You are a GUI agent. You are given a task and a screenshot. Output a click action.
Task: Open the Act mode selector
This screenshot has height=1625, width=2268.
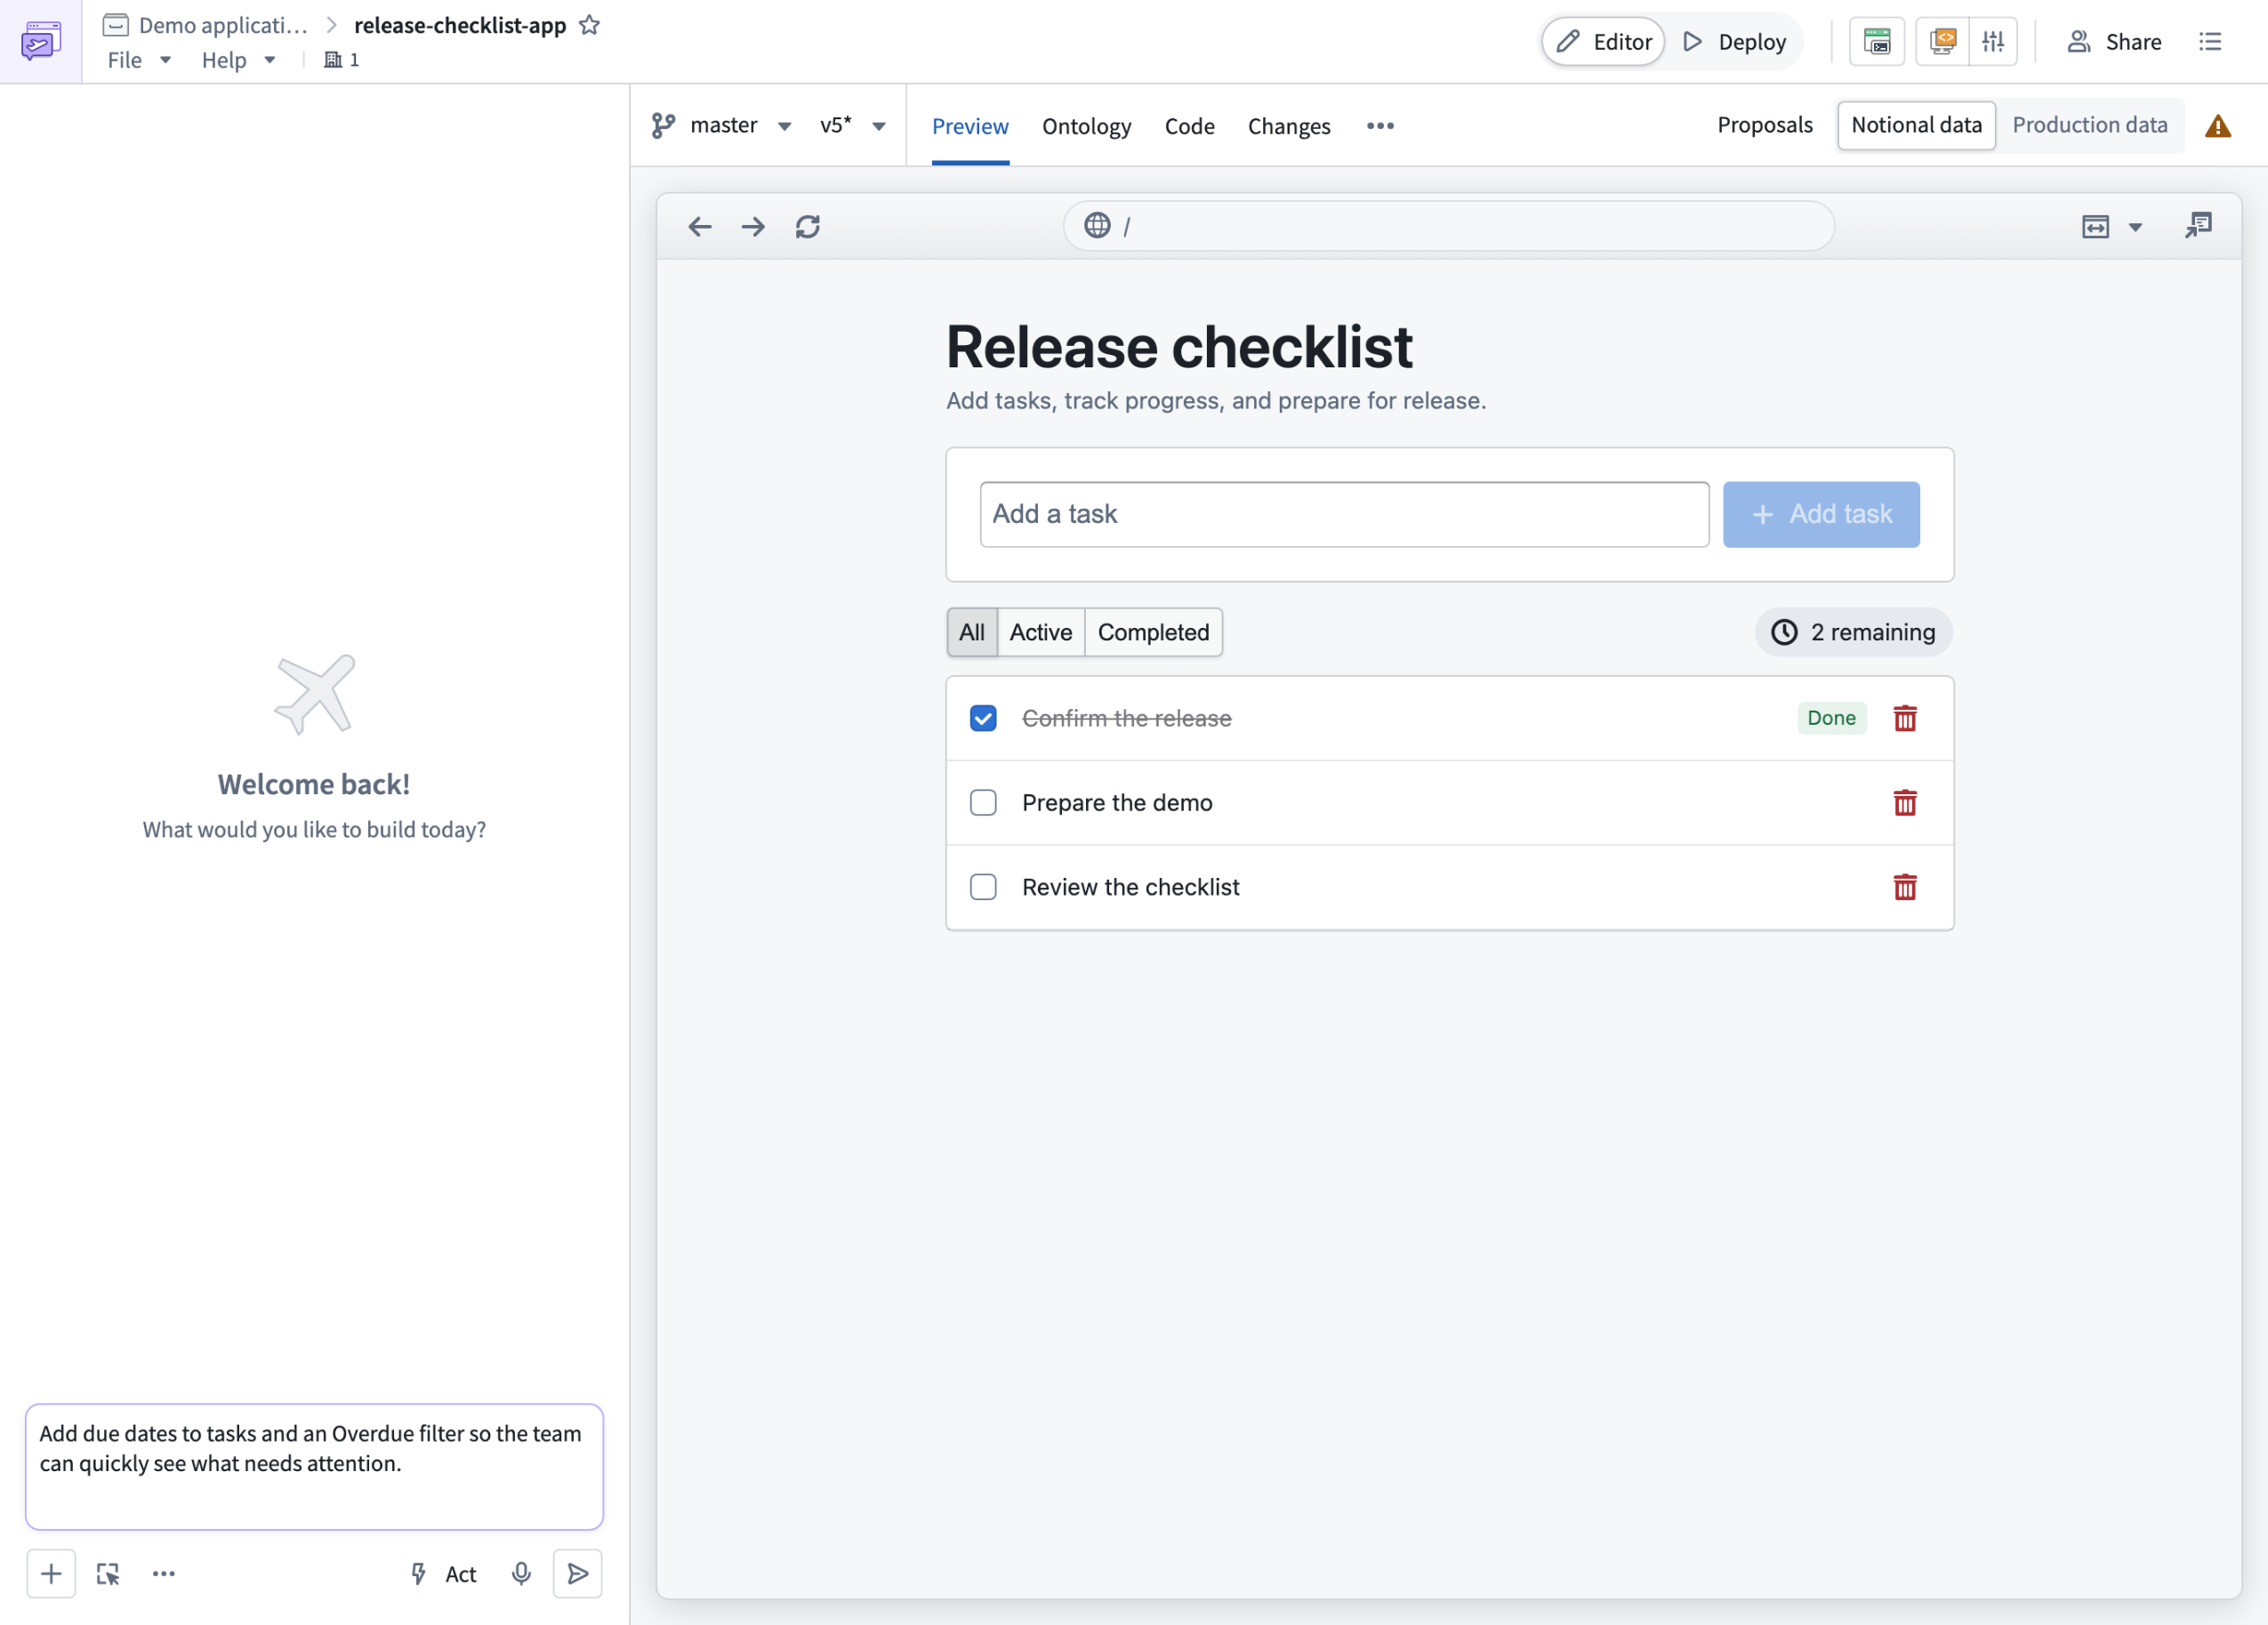pyautogui.click(x=444, y=1574)
